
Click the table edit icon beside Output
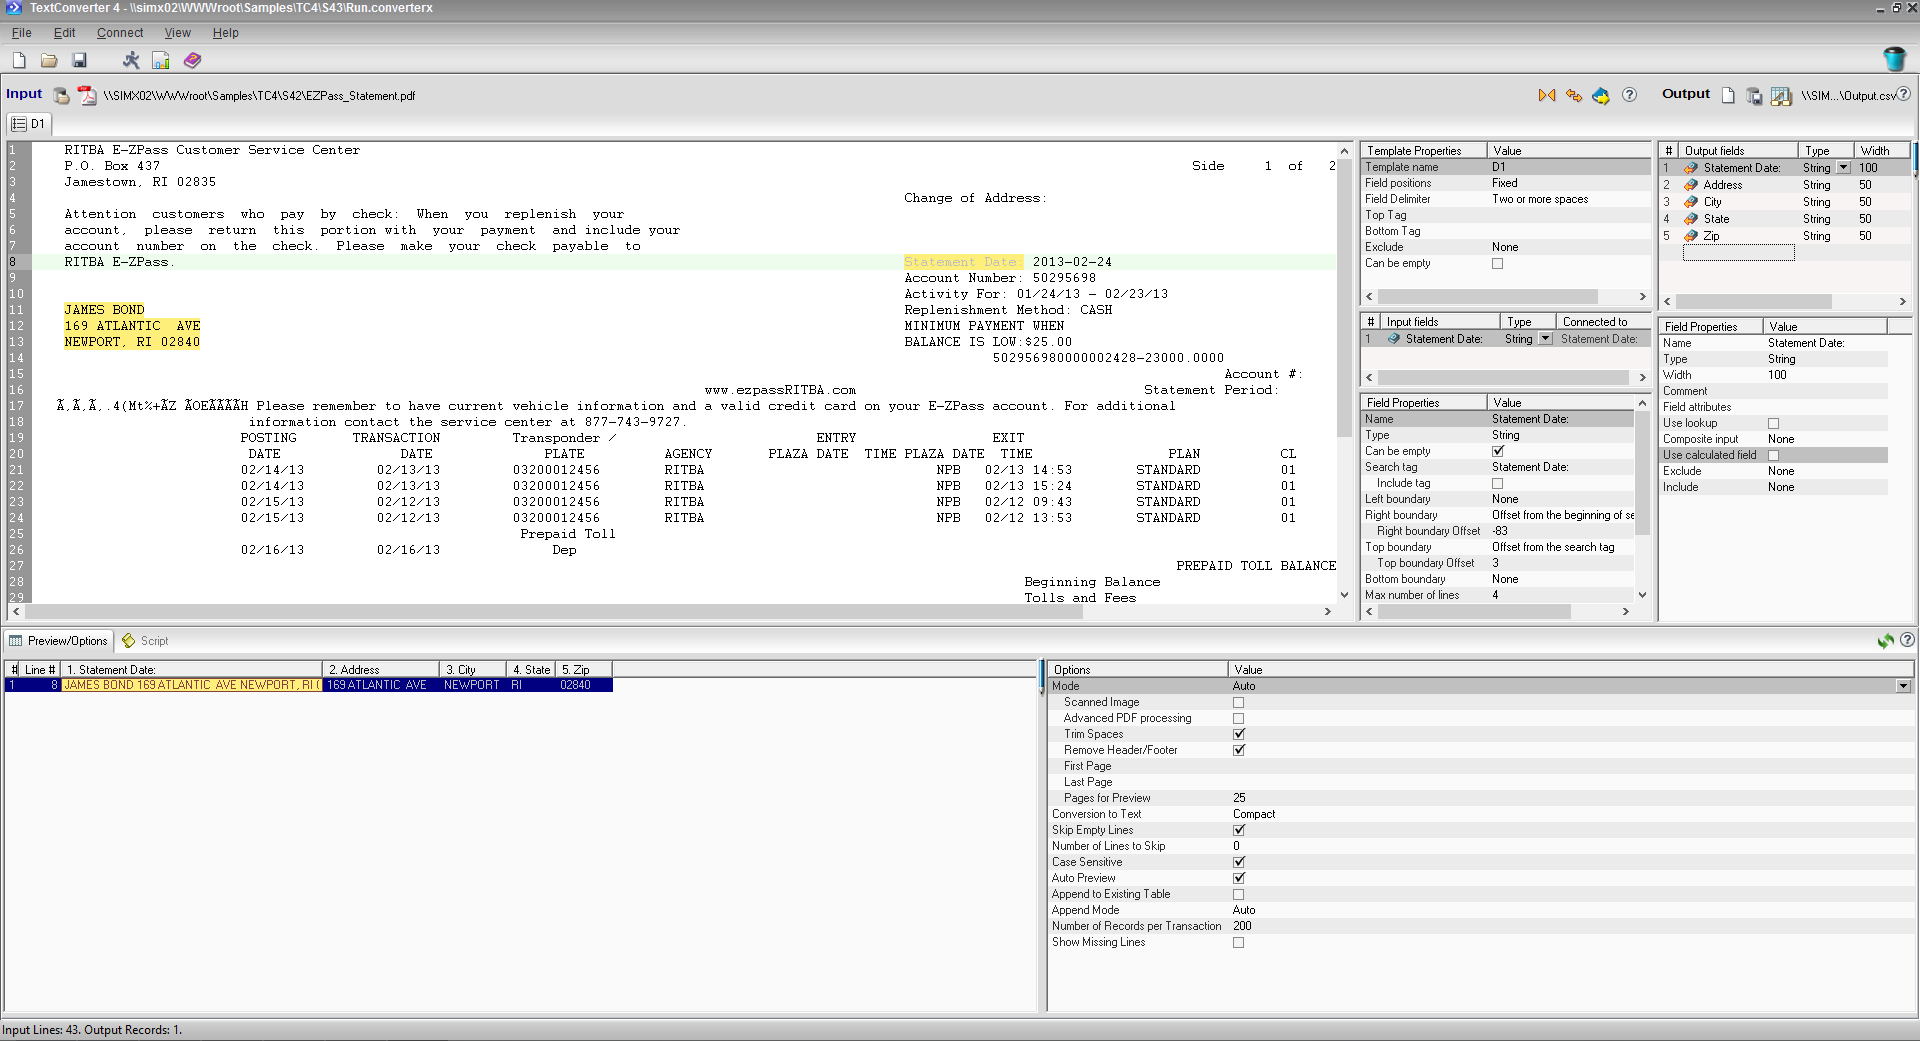1781,96
